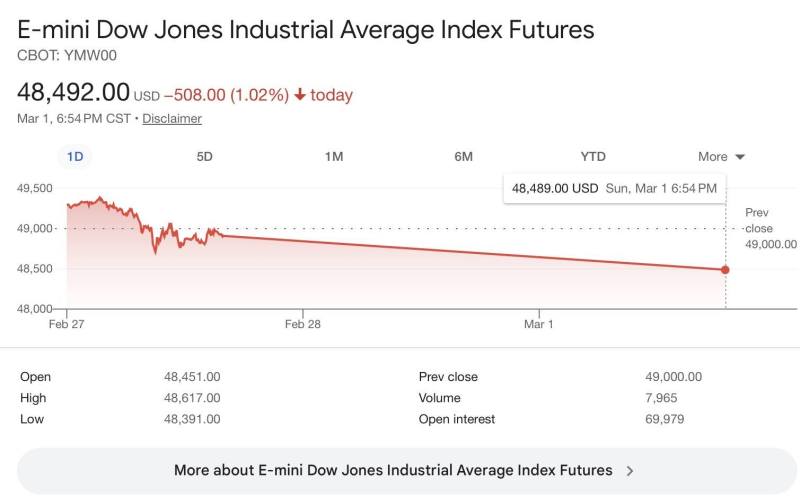Click the Mar 1 date axis label
Viewport: 800px width, 498px height.
point(538,324)
